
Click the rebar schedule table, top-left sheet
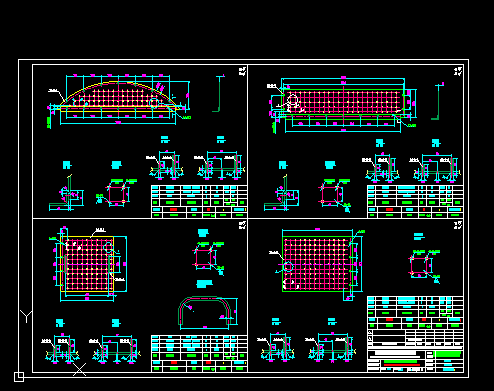199,202
